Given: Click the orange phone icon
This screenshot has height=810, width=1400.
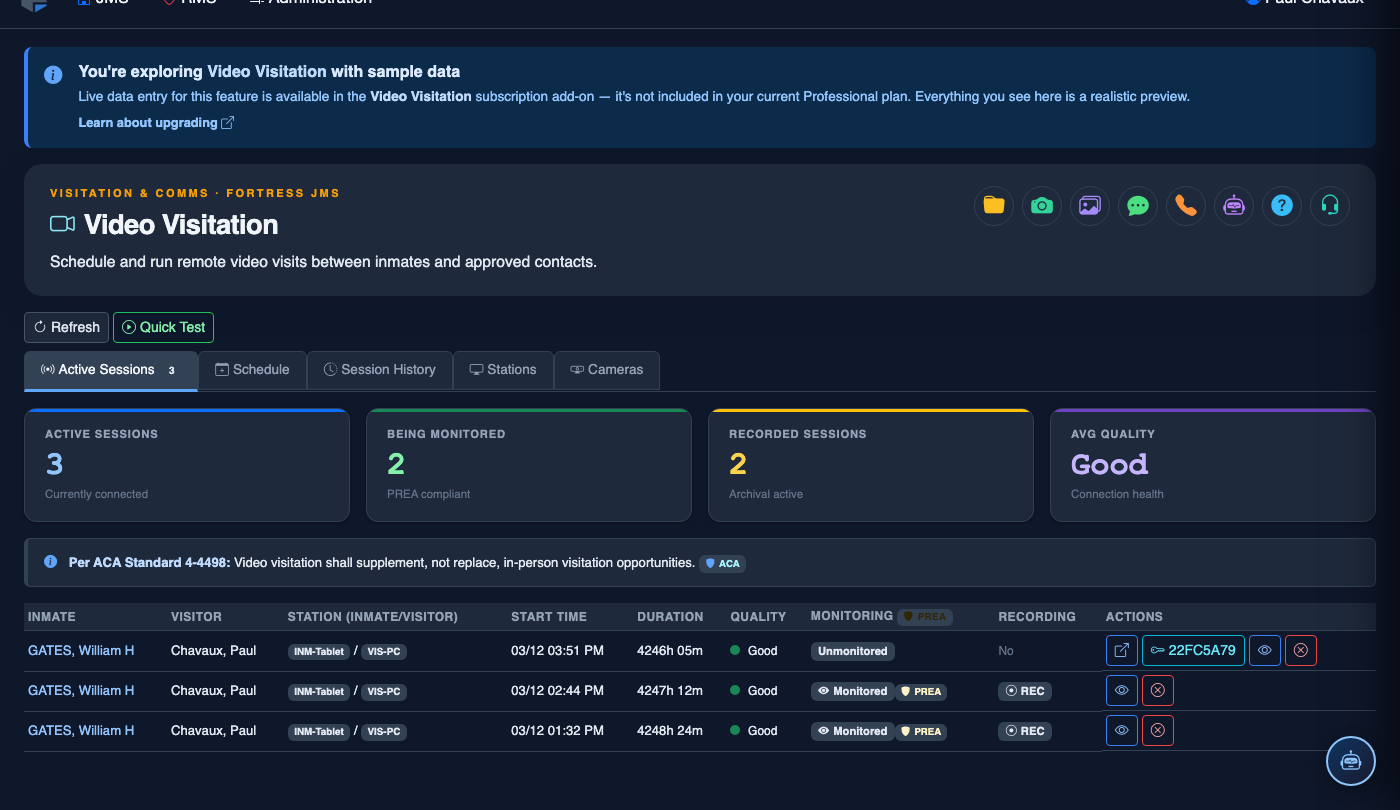Looking at the screenshot, I should click(x=1186, y=205).
